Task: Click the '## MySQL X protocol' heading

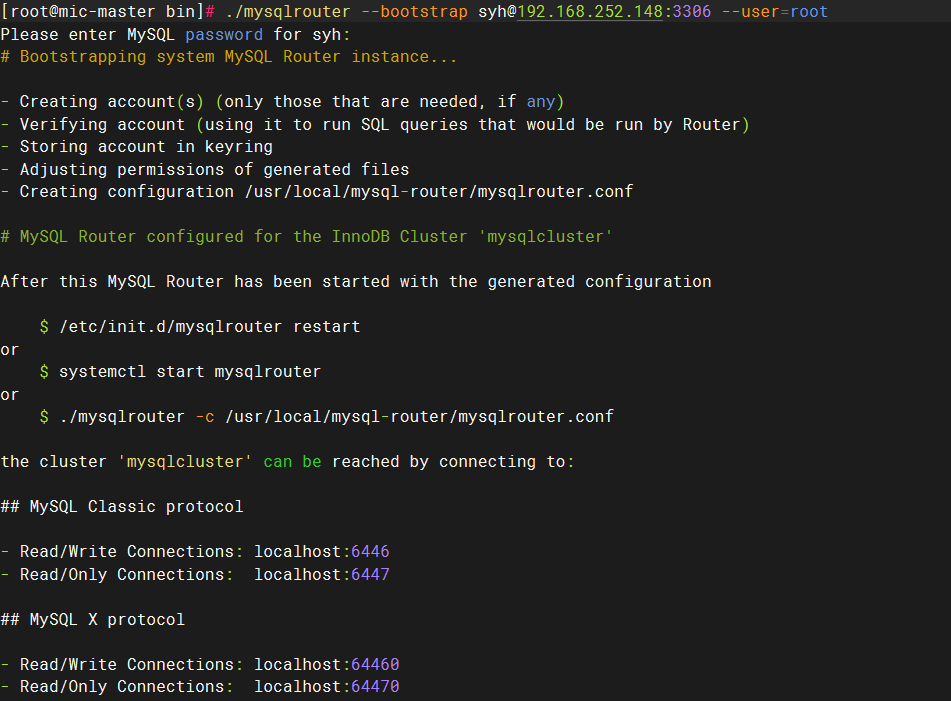Action: (93, 619)
